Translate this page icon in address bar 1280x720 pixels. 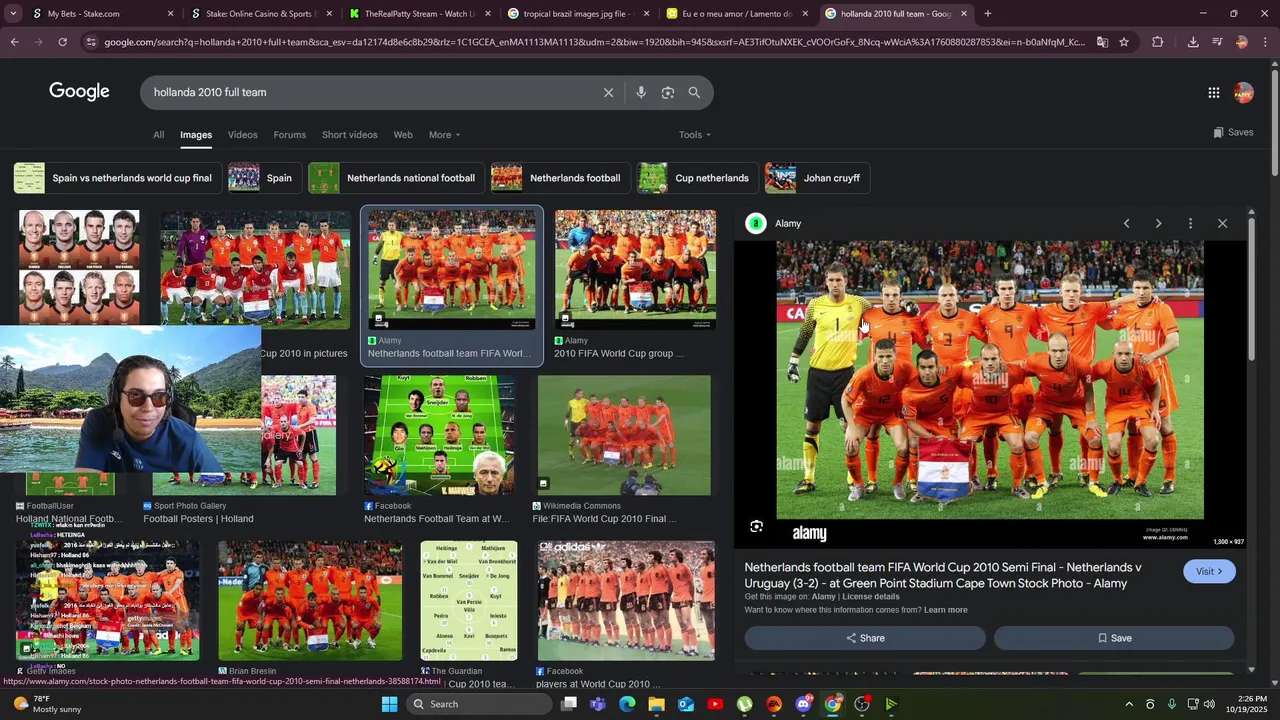[1102, 42]
